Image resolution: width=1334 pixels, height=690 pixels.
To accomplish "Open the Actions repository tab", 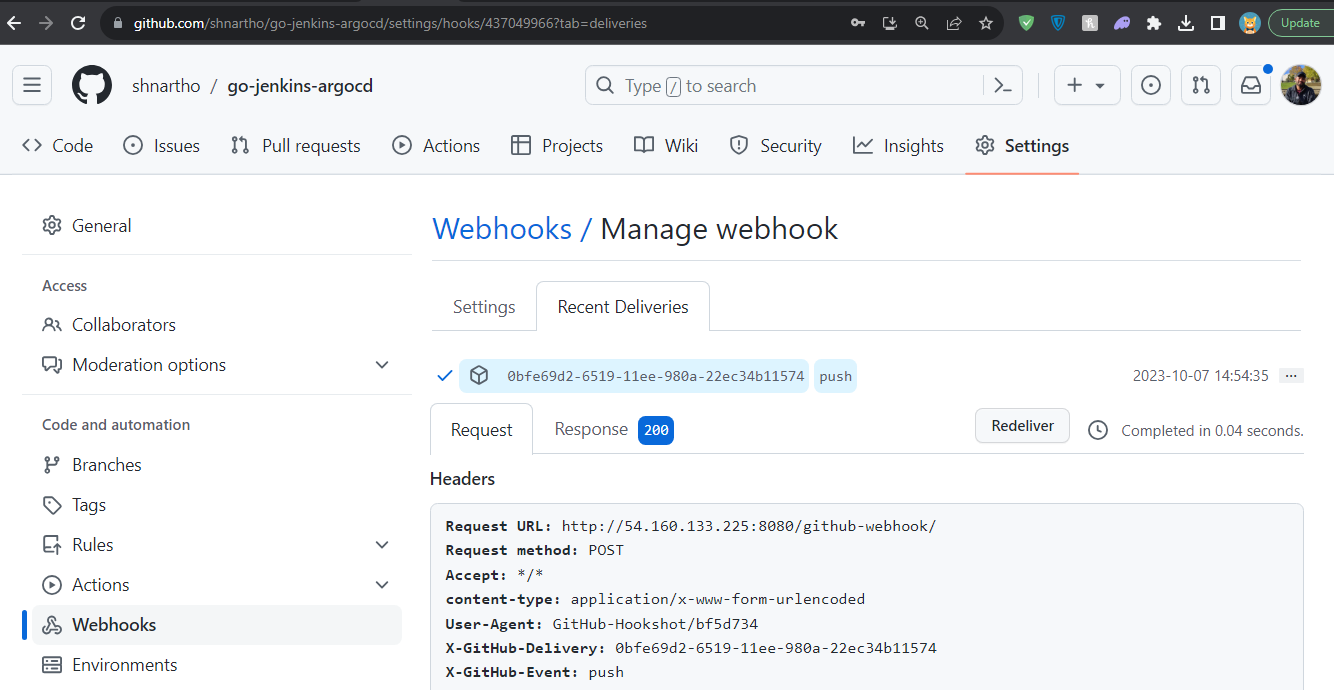I will pyautogui.click(x=436, y=146).
